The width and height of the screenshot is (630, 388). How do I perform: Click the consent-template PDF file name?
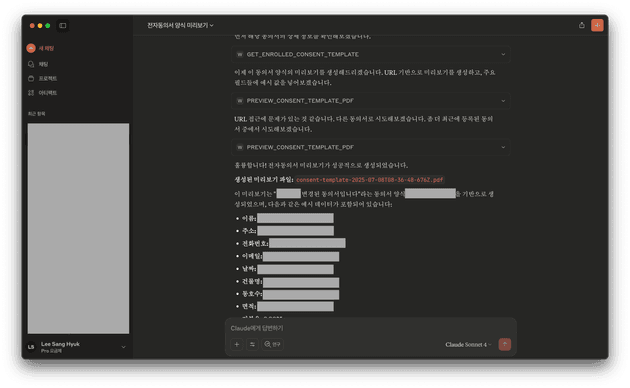click(370, 180)
